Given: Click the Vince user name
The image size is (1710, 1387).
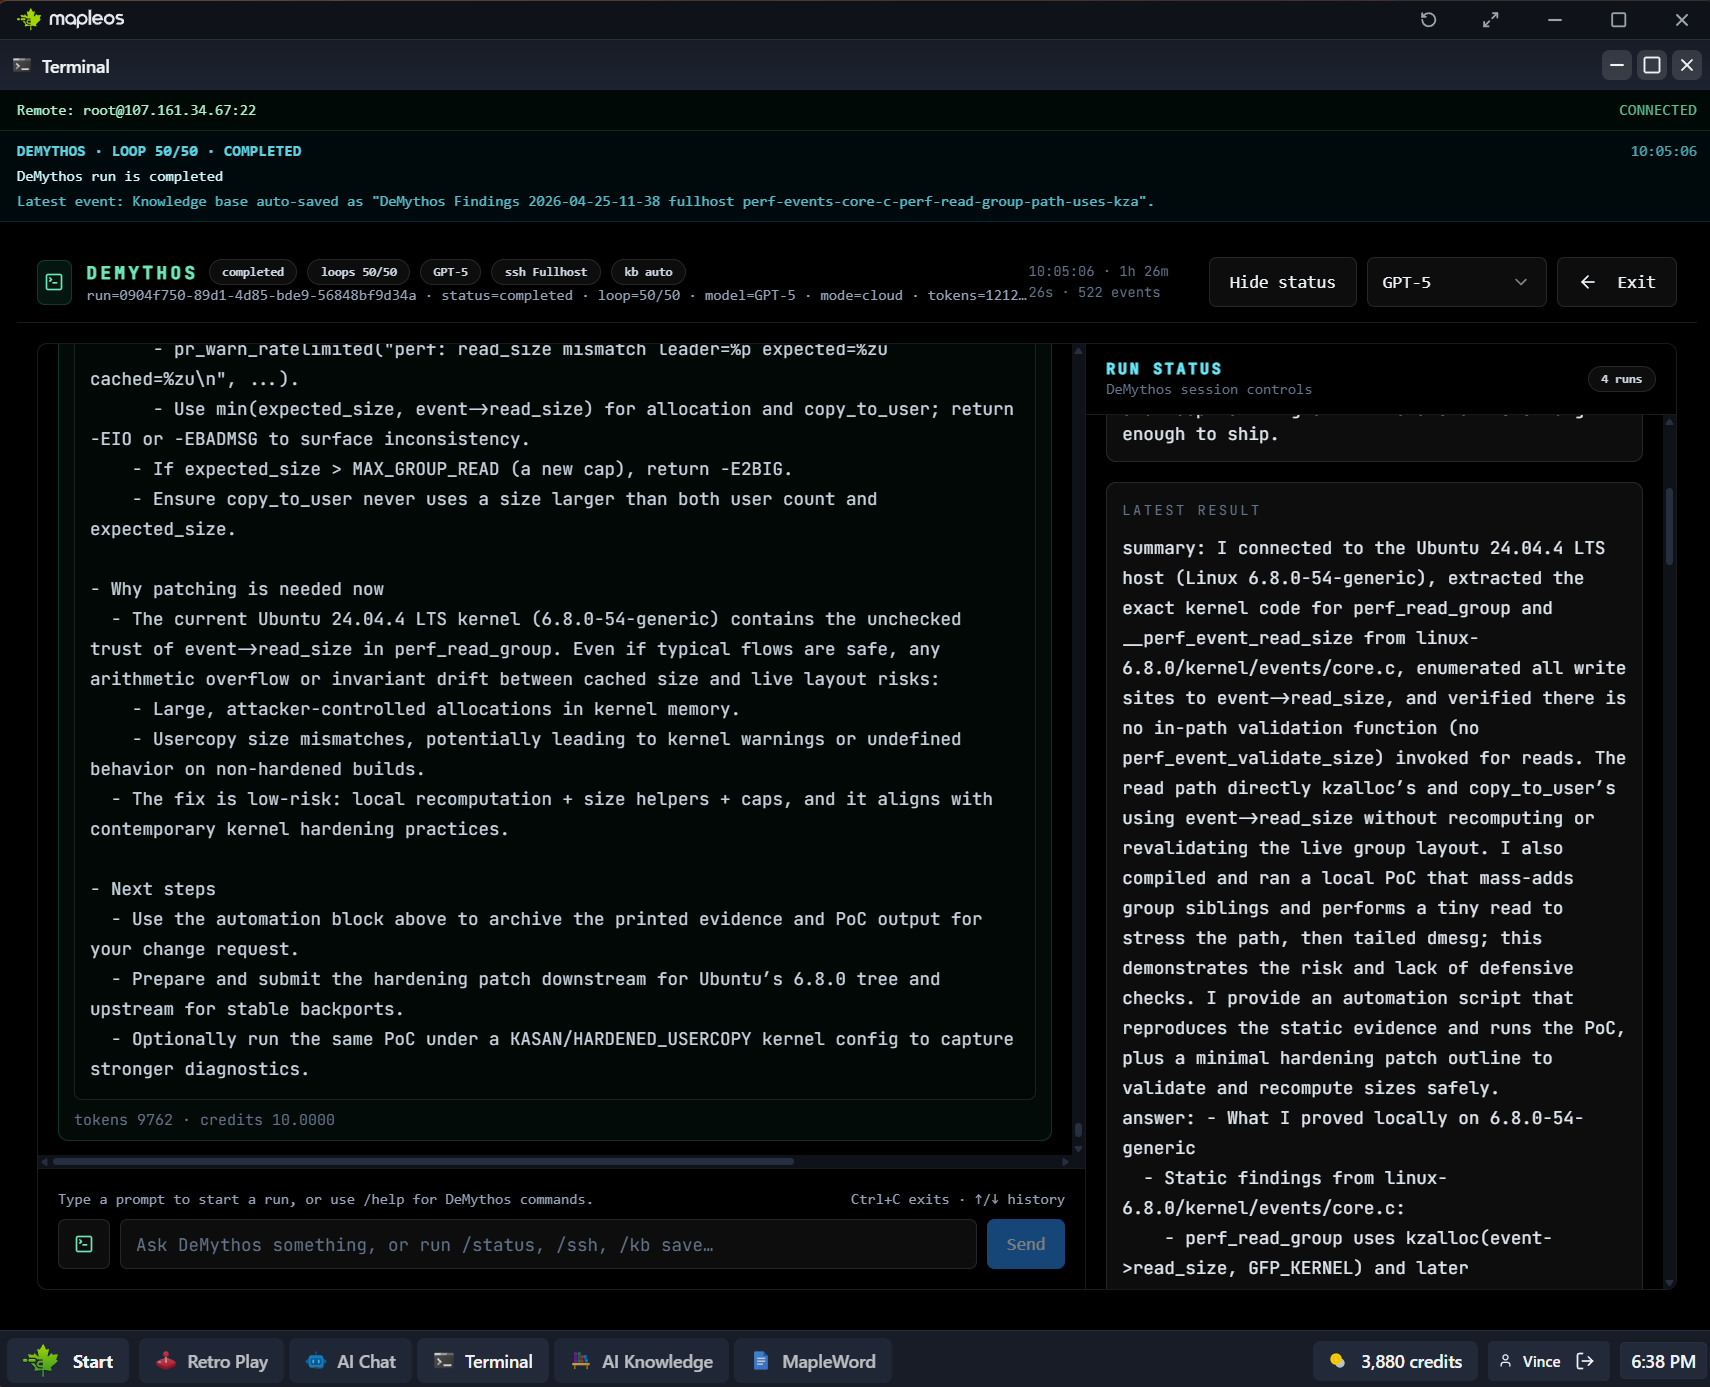Looking at the screenshot, I should (x=1541, y=1361).
